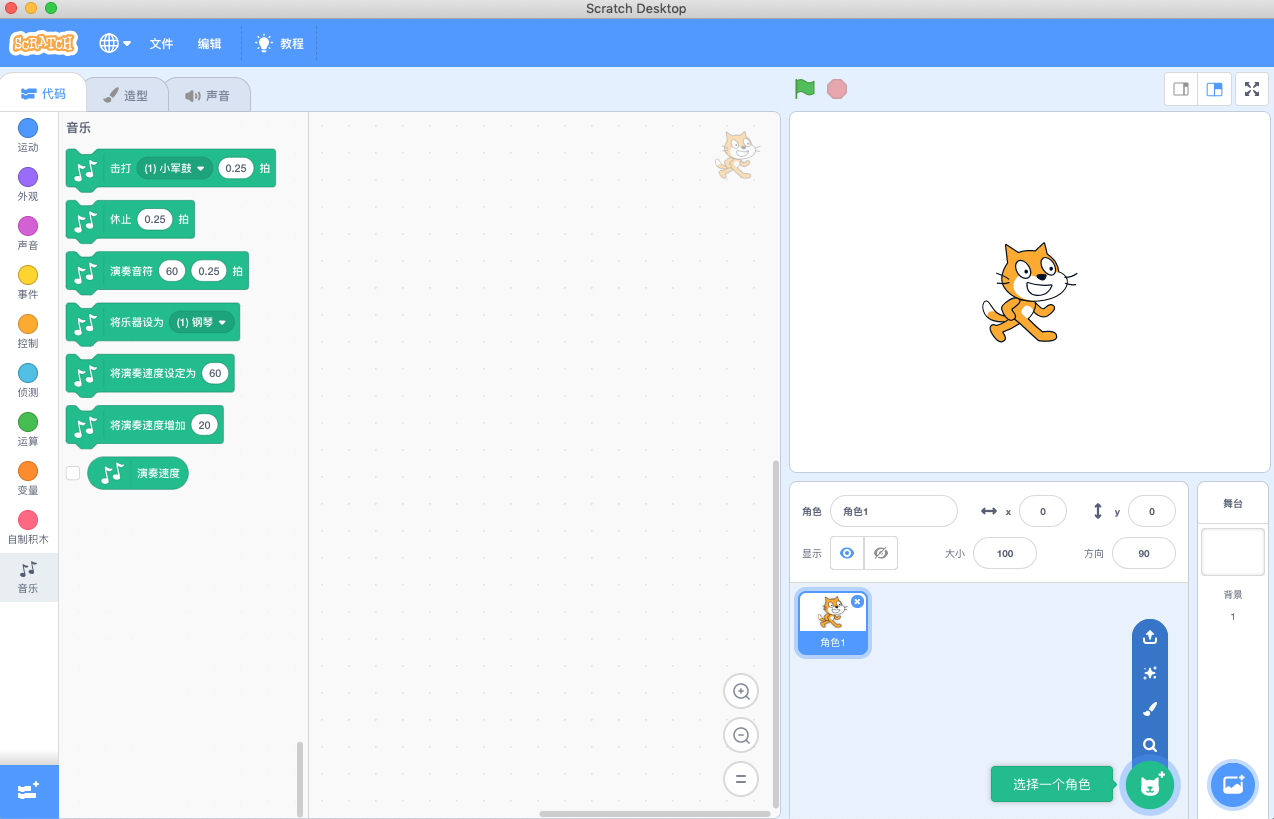Select the 运动 block category
The height and width of the screenshot is (819, 1274).
tap(28, 135)
